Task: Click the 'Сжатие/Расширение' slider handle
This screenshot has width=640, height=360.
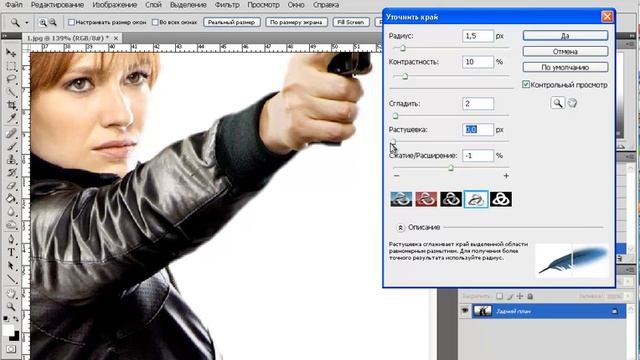Action: (x=451, y=168)
